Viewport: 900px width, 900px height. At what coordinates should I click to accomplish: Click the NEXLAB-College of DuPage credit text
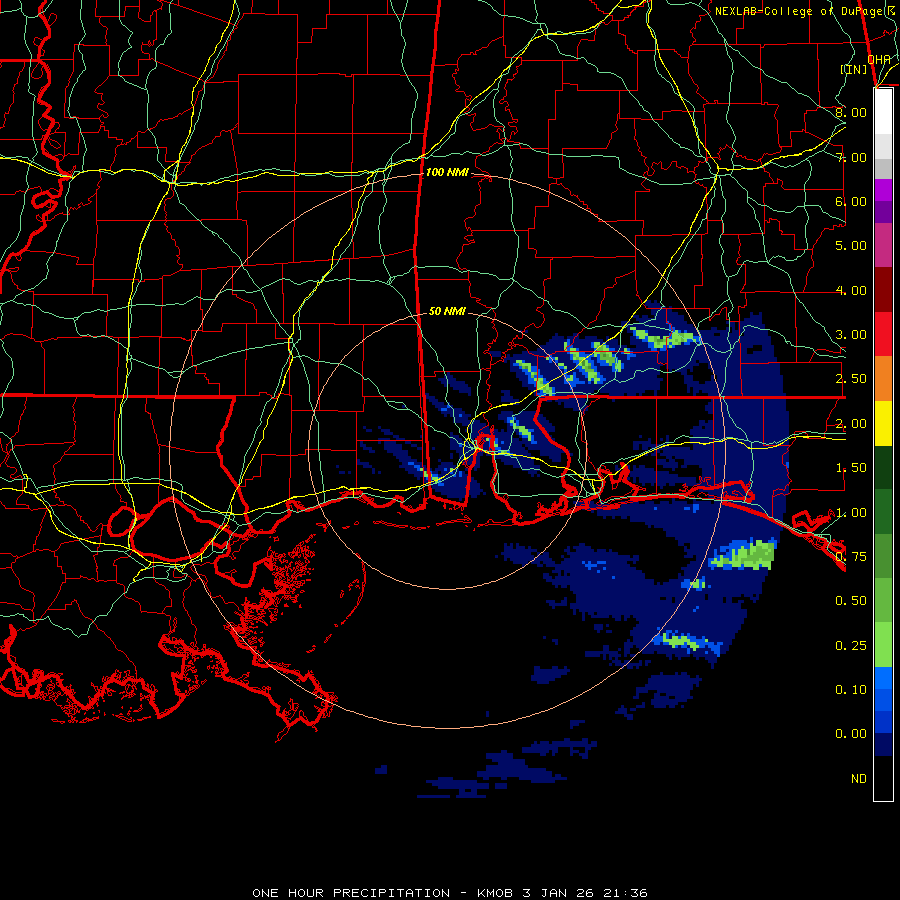[804, 11]
